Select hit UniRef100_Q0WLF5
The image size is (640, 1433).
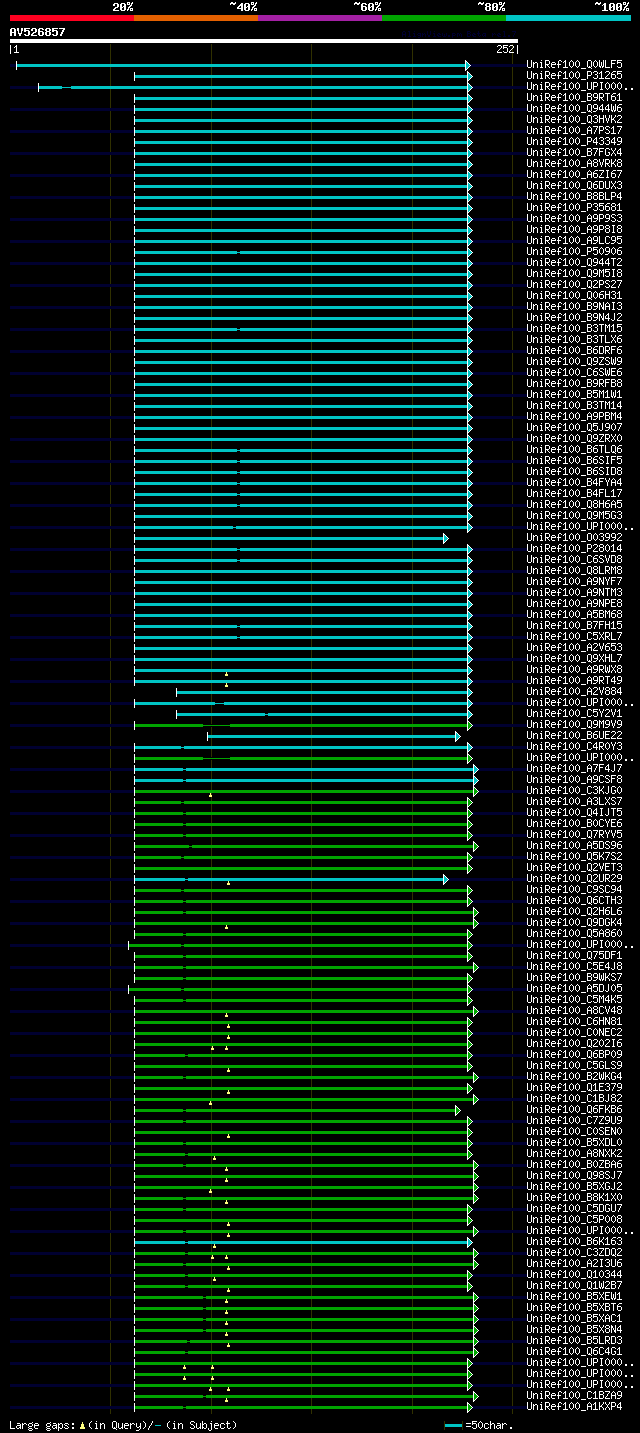click(x=574, y=65)
